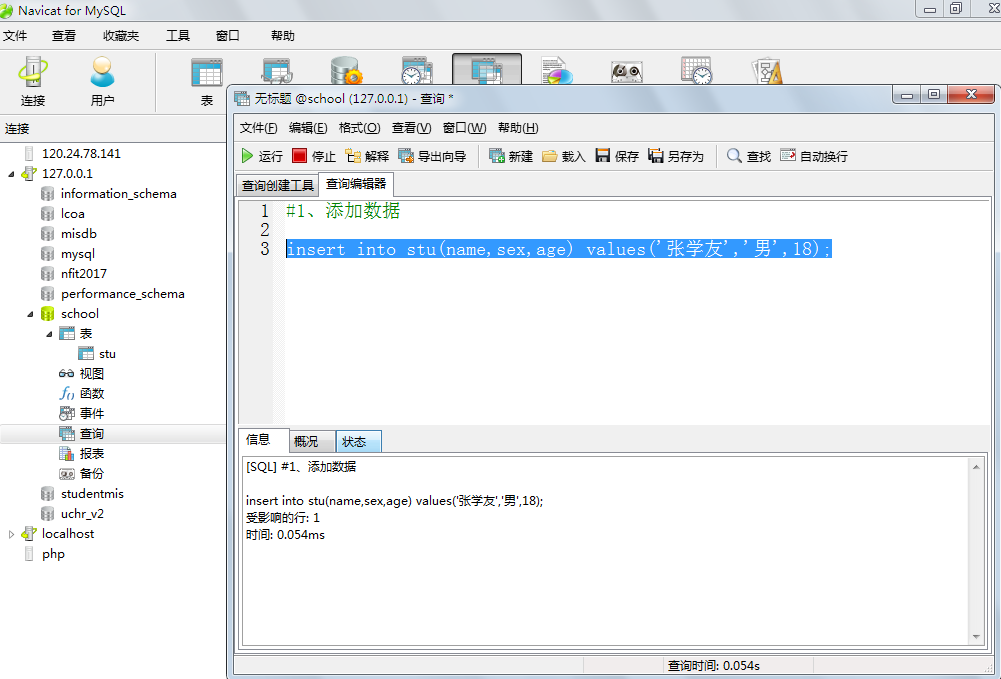1001x679 pixels.
Task: Run the query with 运行 button
Action: [262, 156]
